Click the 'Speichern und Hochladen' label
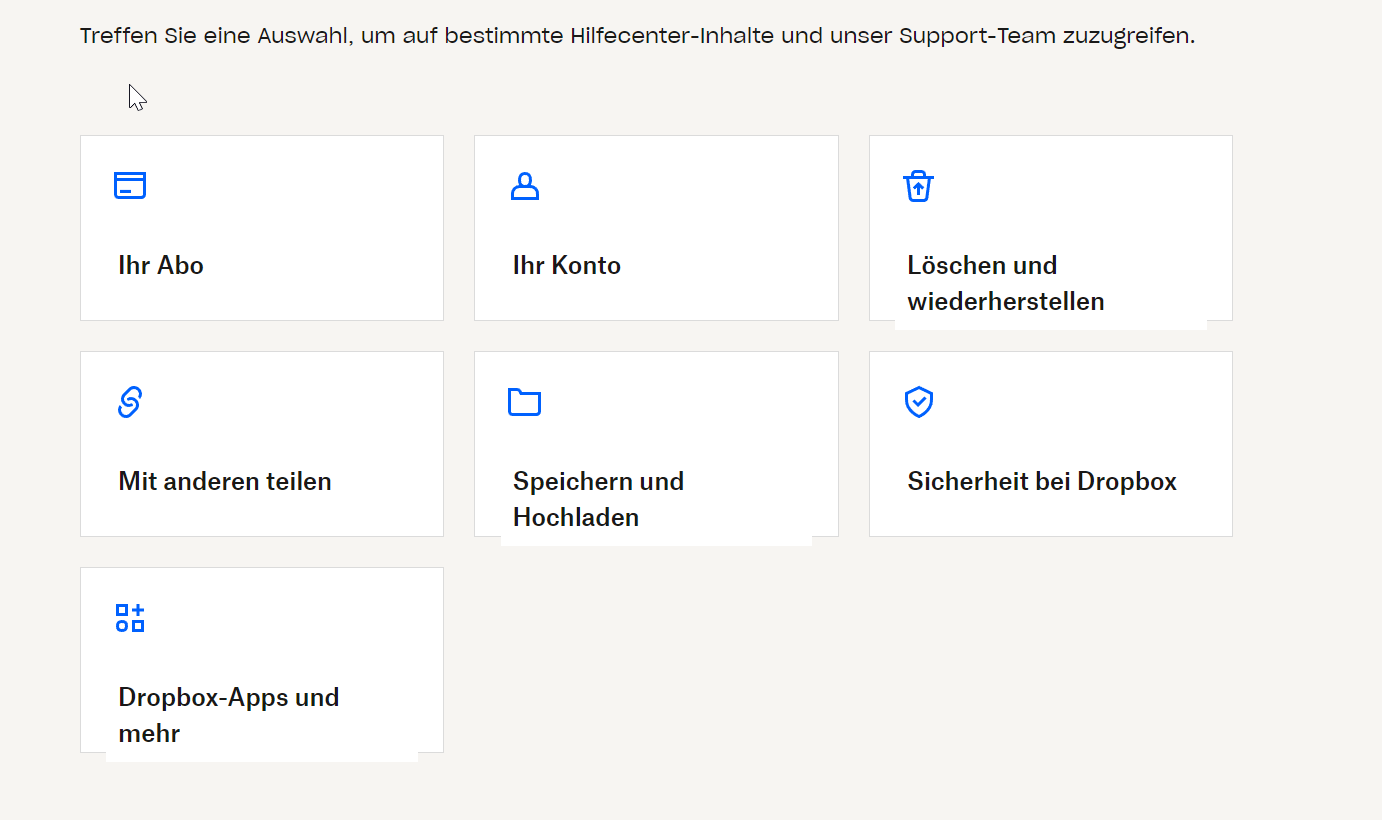Screen dimensions: 1382x820 point(598,498)
